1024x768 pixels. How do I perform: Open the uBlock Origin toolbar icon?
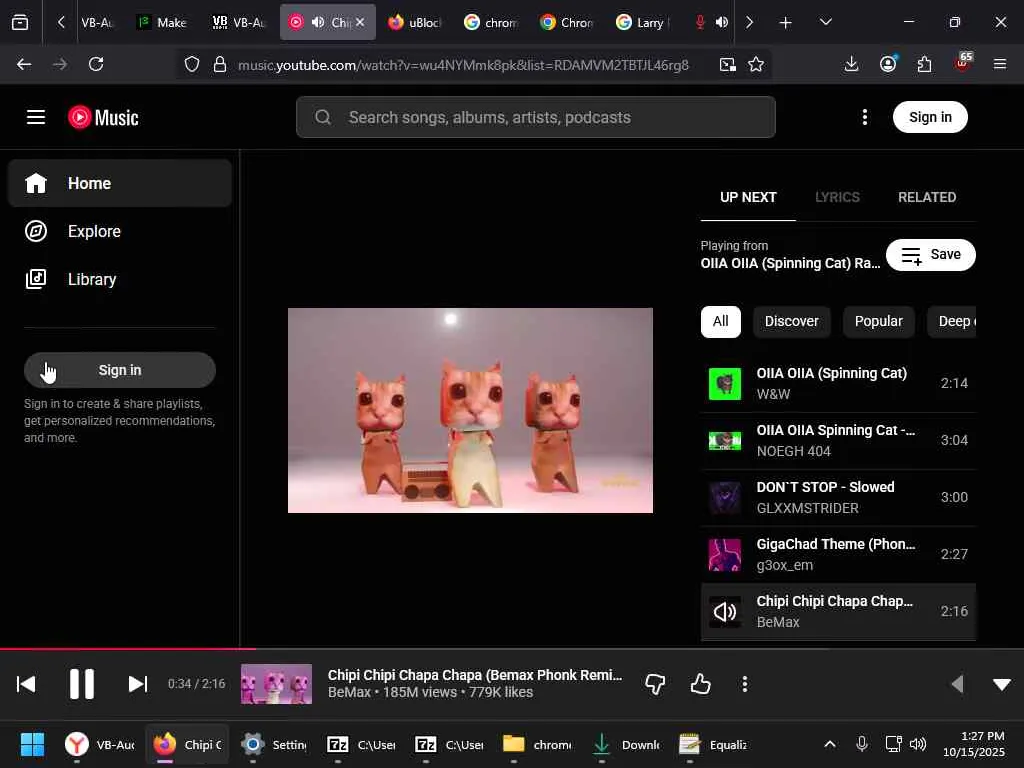click(x=962, y=63)
